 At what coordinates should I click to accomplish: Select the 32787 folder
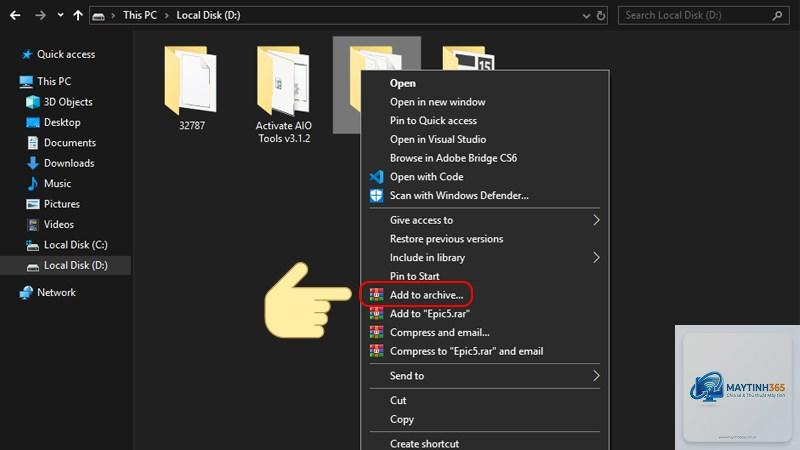point(192,88)
